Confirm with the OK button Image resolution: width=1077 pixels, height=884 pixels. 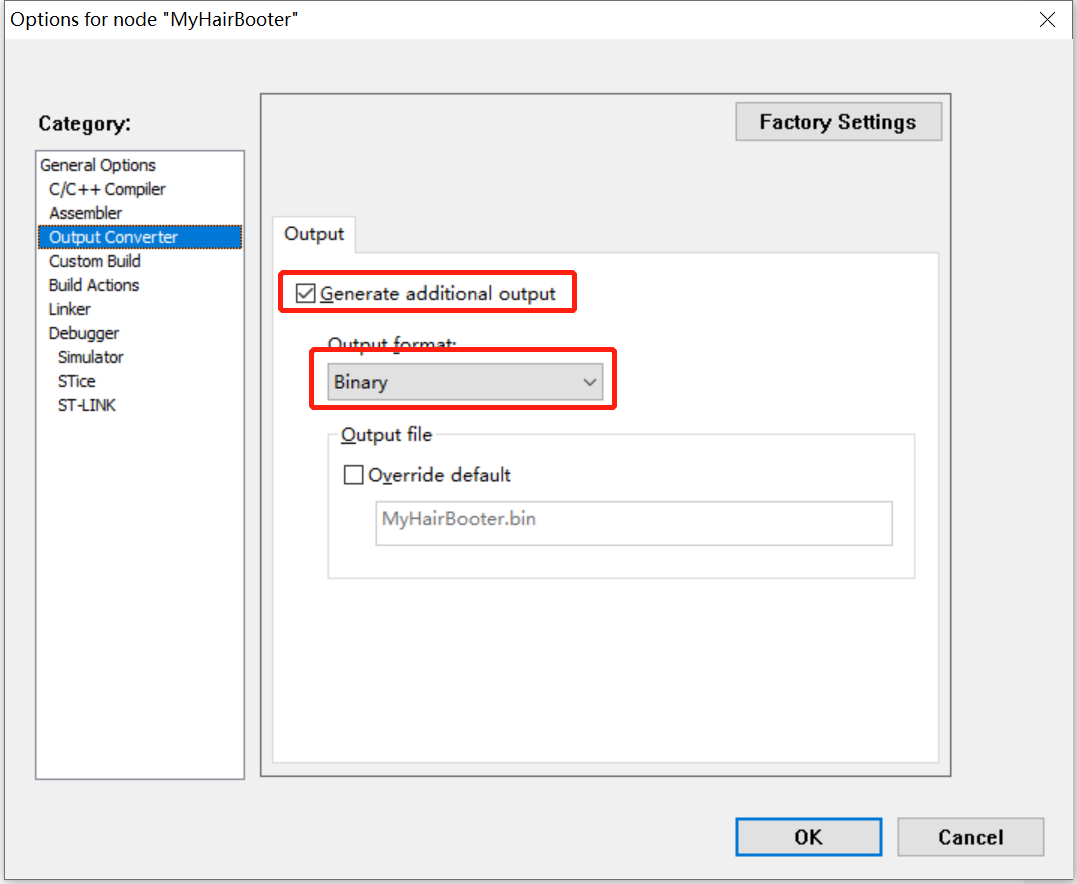pos(808,837)
